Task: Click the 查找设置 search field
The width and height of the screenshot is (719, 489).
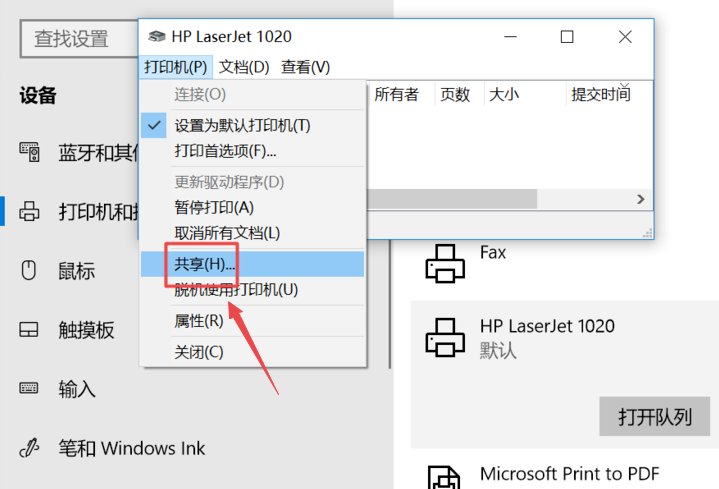Action: [x=79, y=39]
